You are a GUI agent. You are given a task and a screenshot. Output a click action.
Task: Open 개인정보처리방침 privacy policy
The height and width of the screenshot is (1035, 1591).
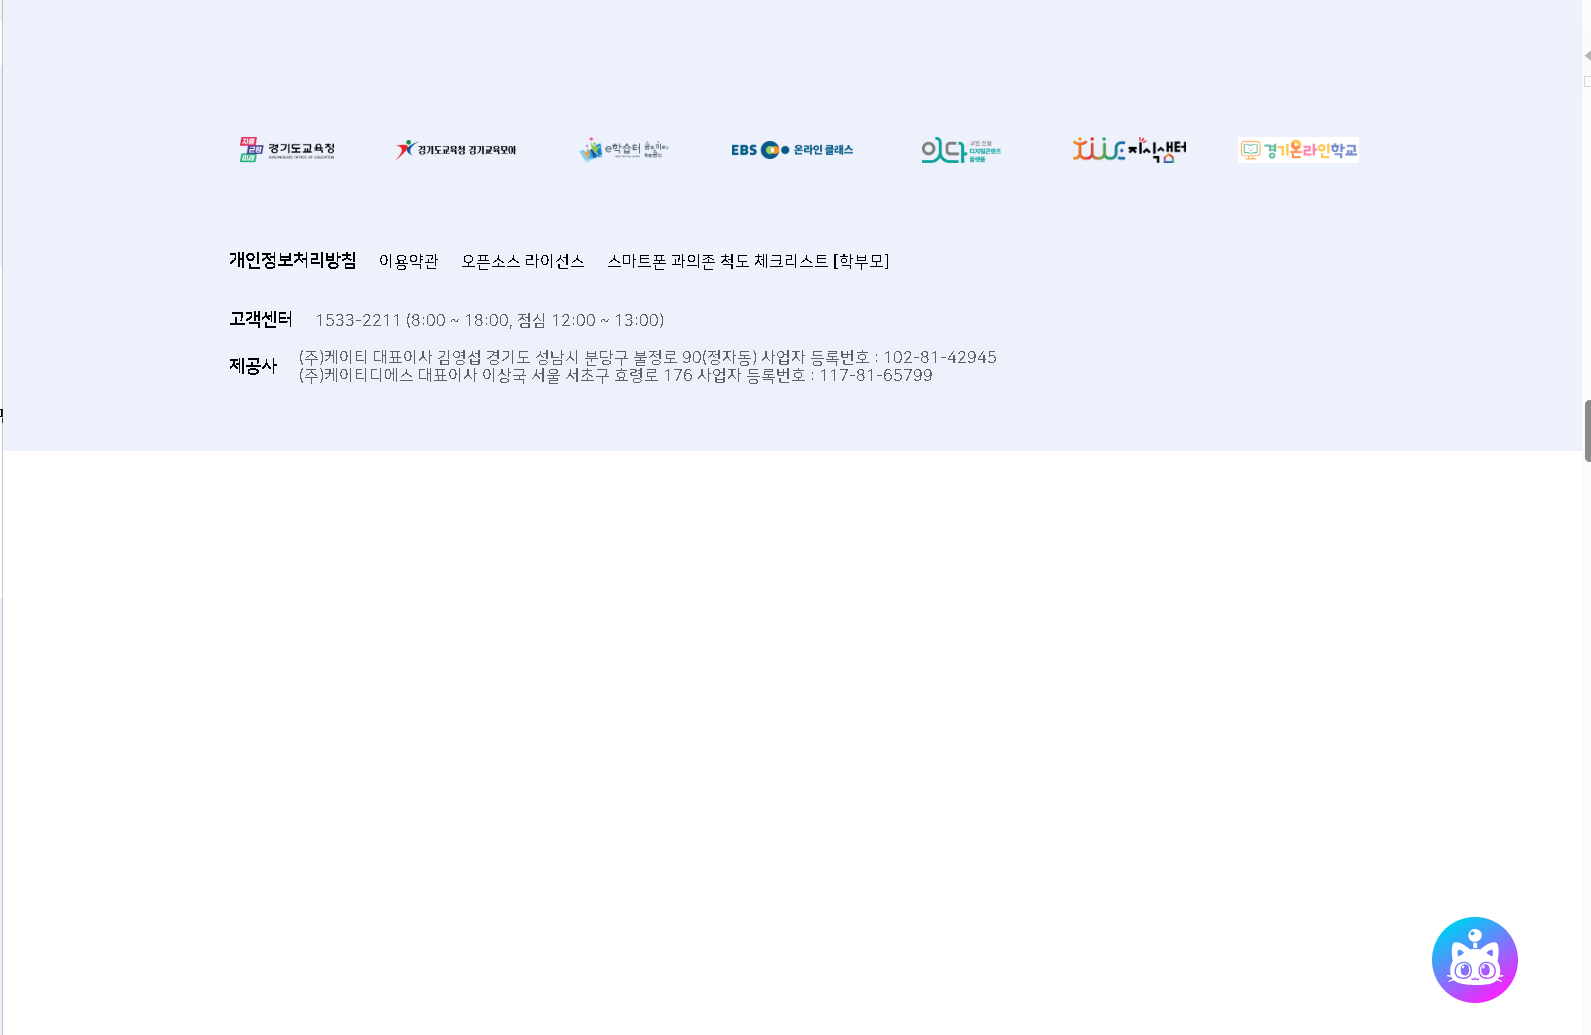coord(292,260)
